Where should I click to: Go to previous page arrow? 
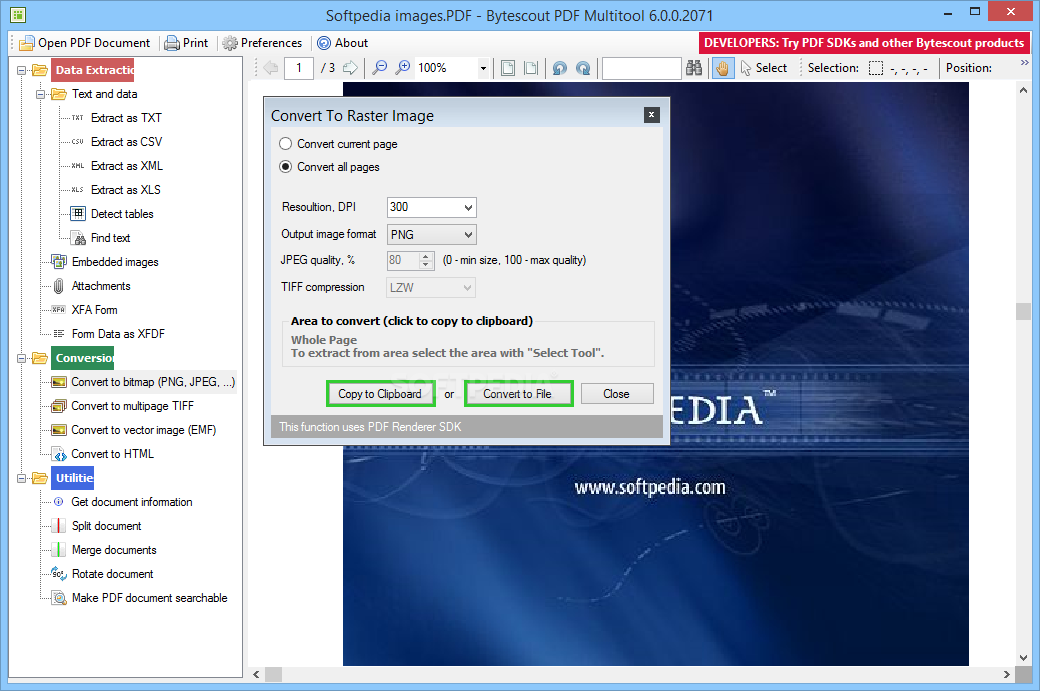pos(270,68)
